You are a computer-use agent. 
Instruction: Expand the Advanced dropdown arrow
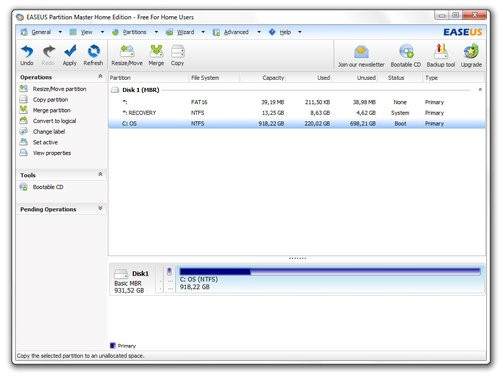pos(259,32)
